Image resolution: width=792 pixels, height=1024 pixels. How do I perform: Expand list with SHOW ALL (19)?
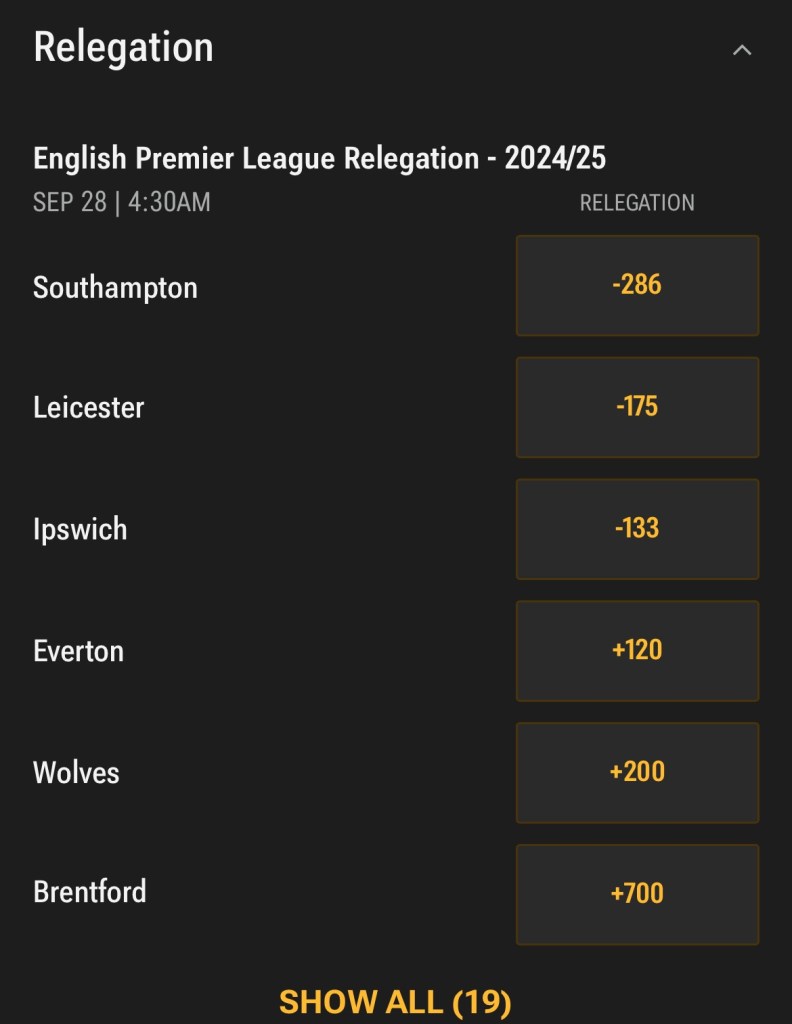[x=395, y=1001]
